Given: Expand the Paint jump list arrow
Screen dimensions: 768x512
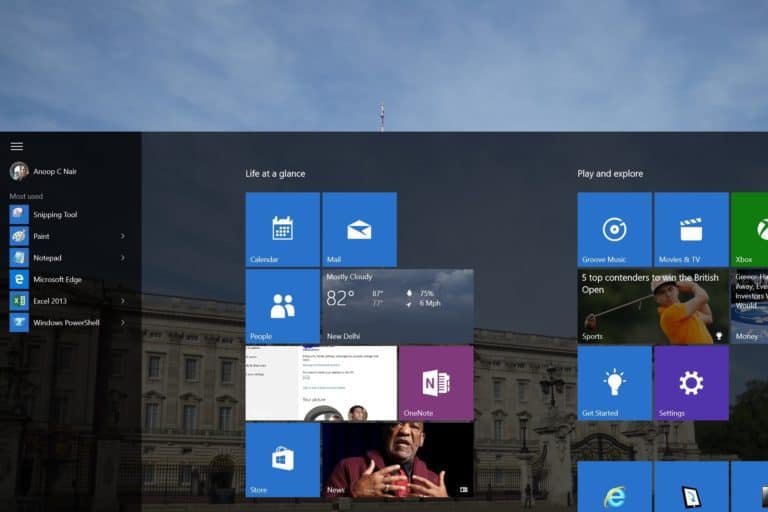Looking at the screenshot, I should click(123, 236).
